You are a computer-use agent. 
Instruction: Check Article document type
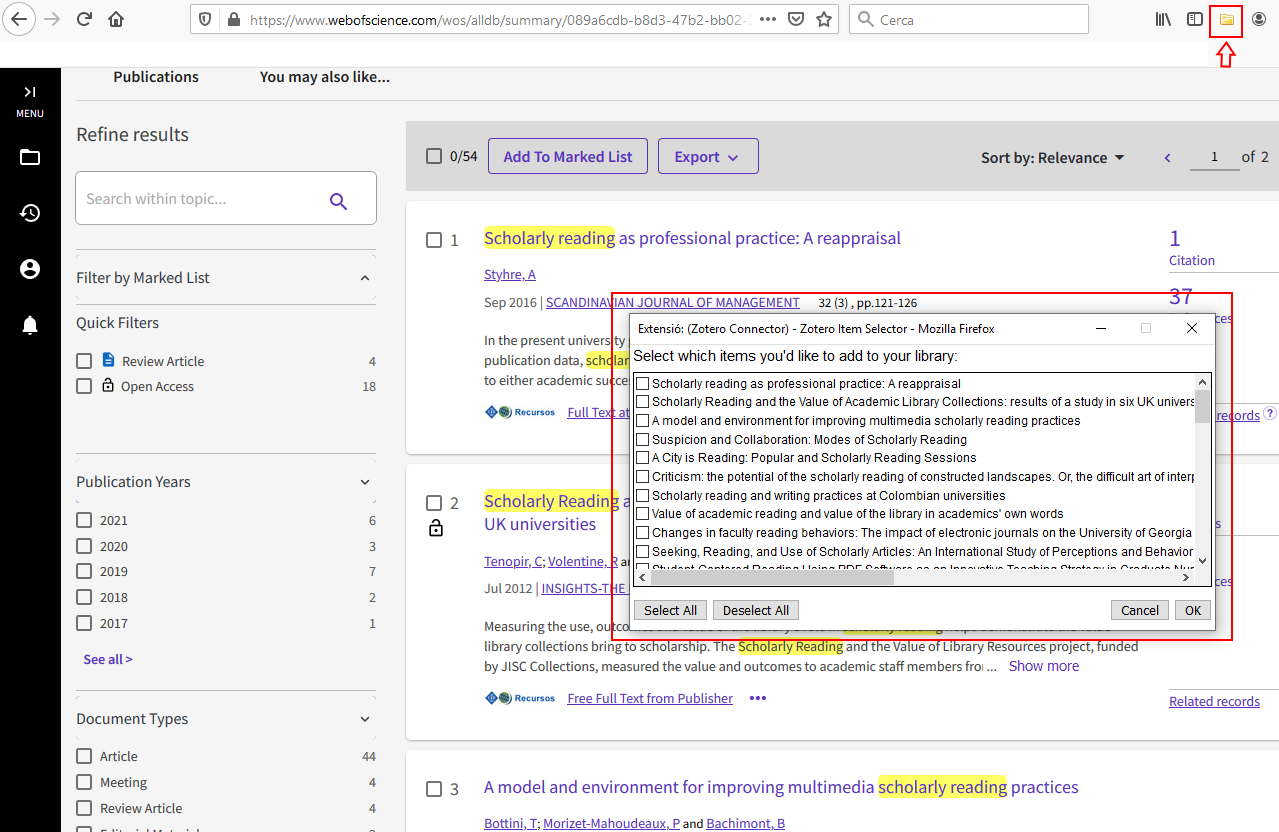point(84,756)
